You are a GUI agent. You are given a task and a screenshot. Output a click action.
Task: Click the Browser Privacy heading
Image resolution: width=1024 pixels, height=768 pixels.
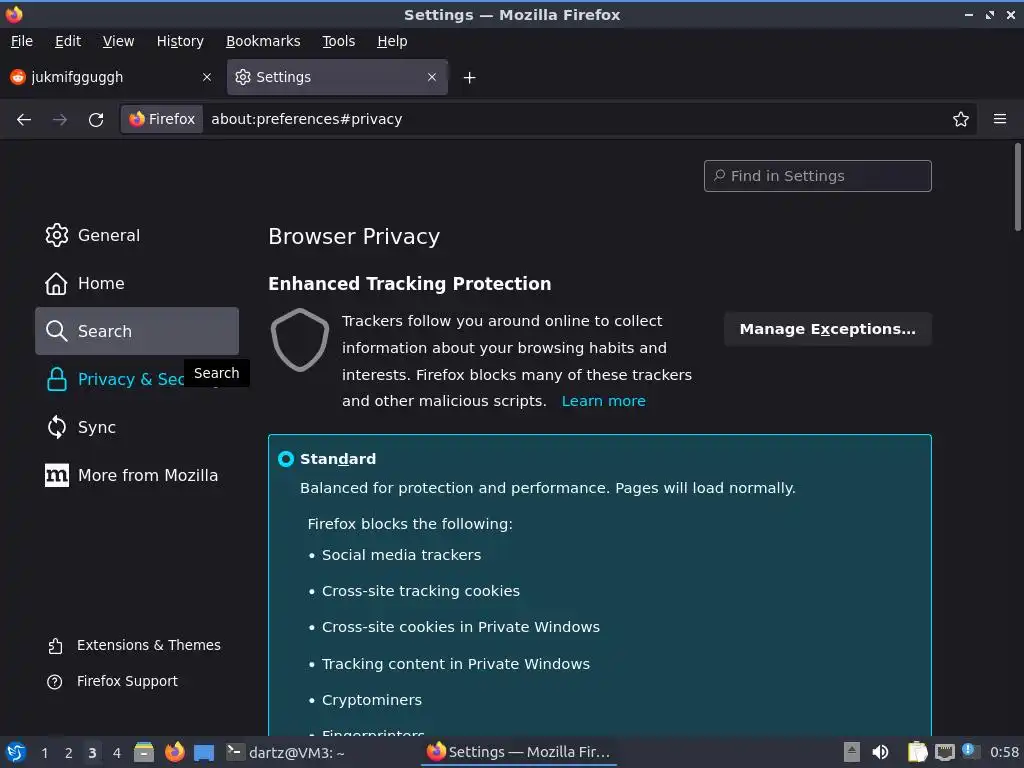[x=354, y=236]
